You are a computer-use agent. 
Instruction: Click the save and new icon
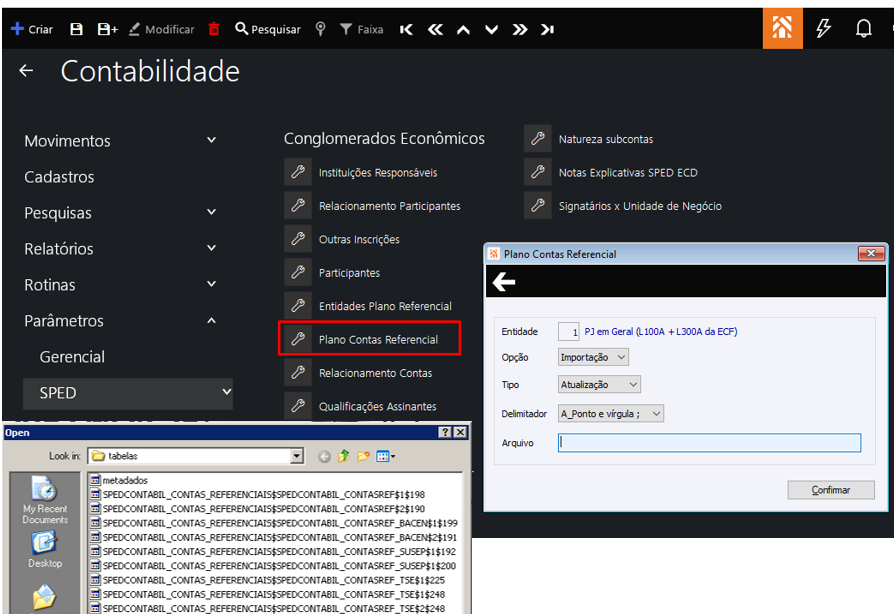[x=107, y=29]
